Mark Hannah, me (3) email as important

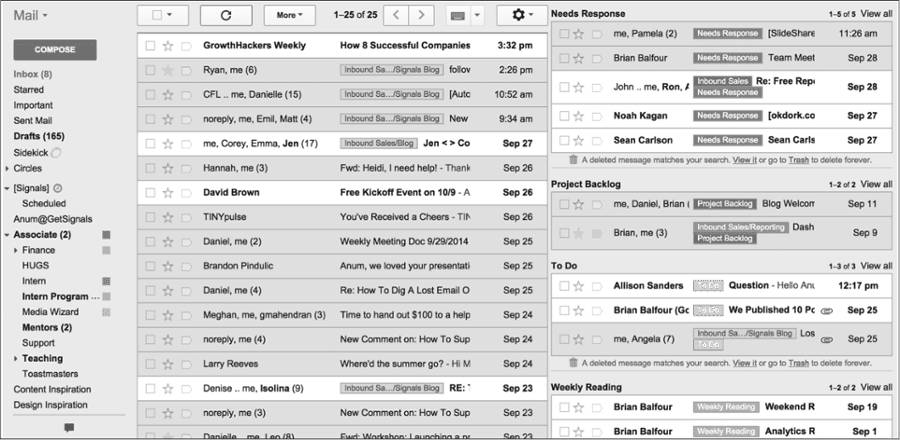(x=186, y=169)
